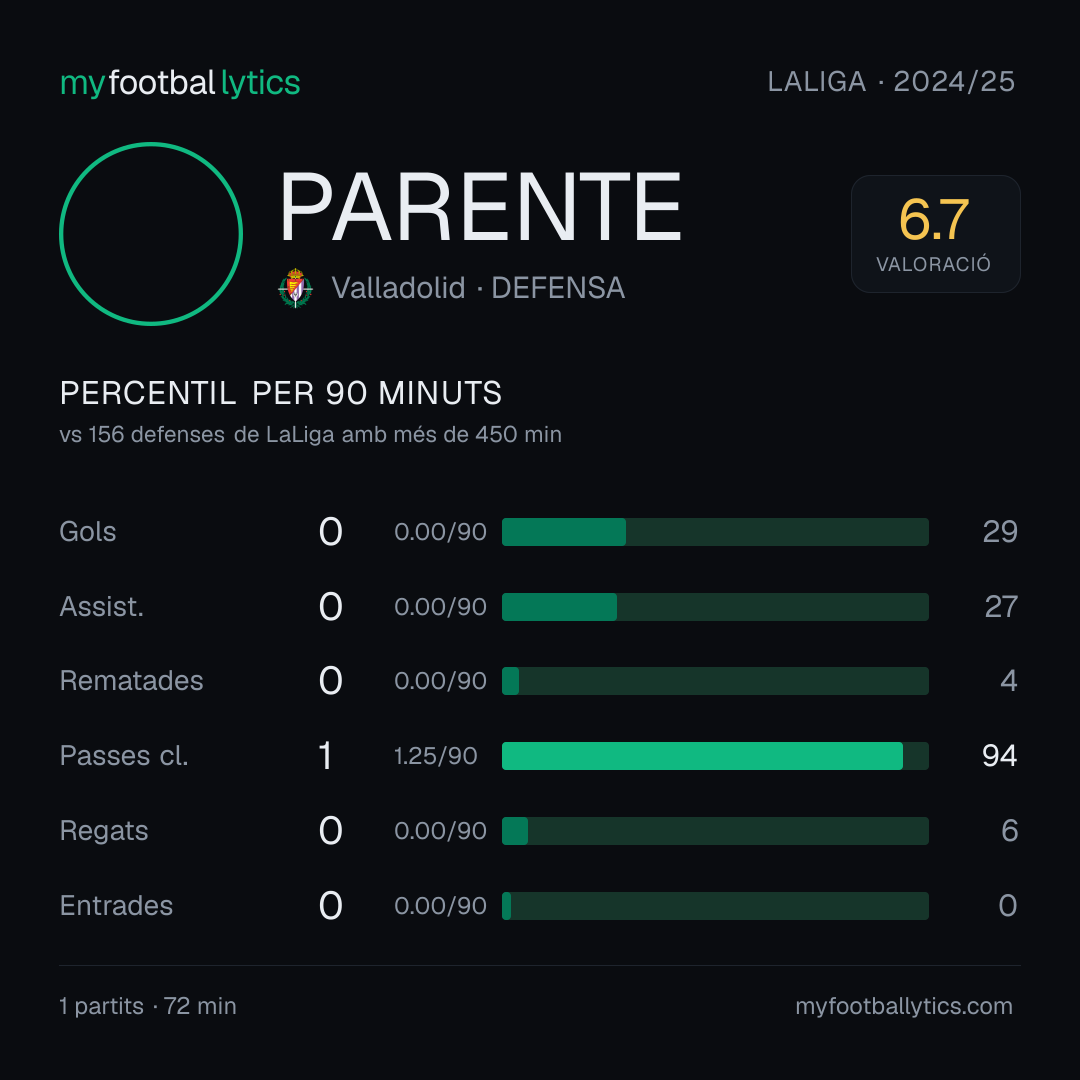This screenshot has width=1080, height=1080.
Task: Click the LALIGA · 2024/25 season label
Action: click(x=891, y=82)
